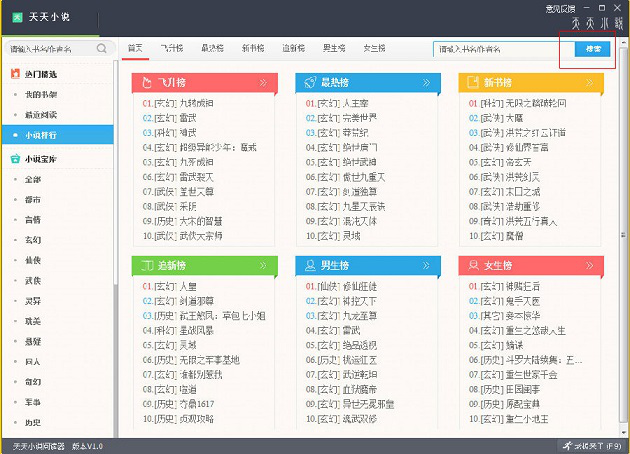Screen dimensions: 630x454
Task: Open 09.[玄幻] 异世无冕邪皇 in 男生榜
Action: (350, 404)
